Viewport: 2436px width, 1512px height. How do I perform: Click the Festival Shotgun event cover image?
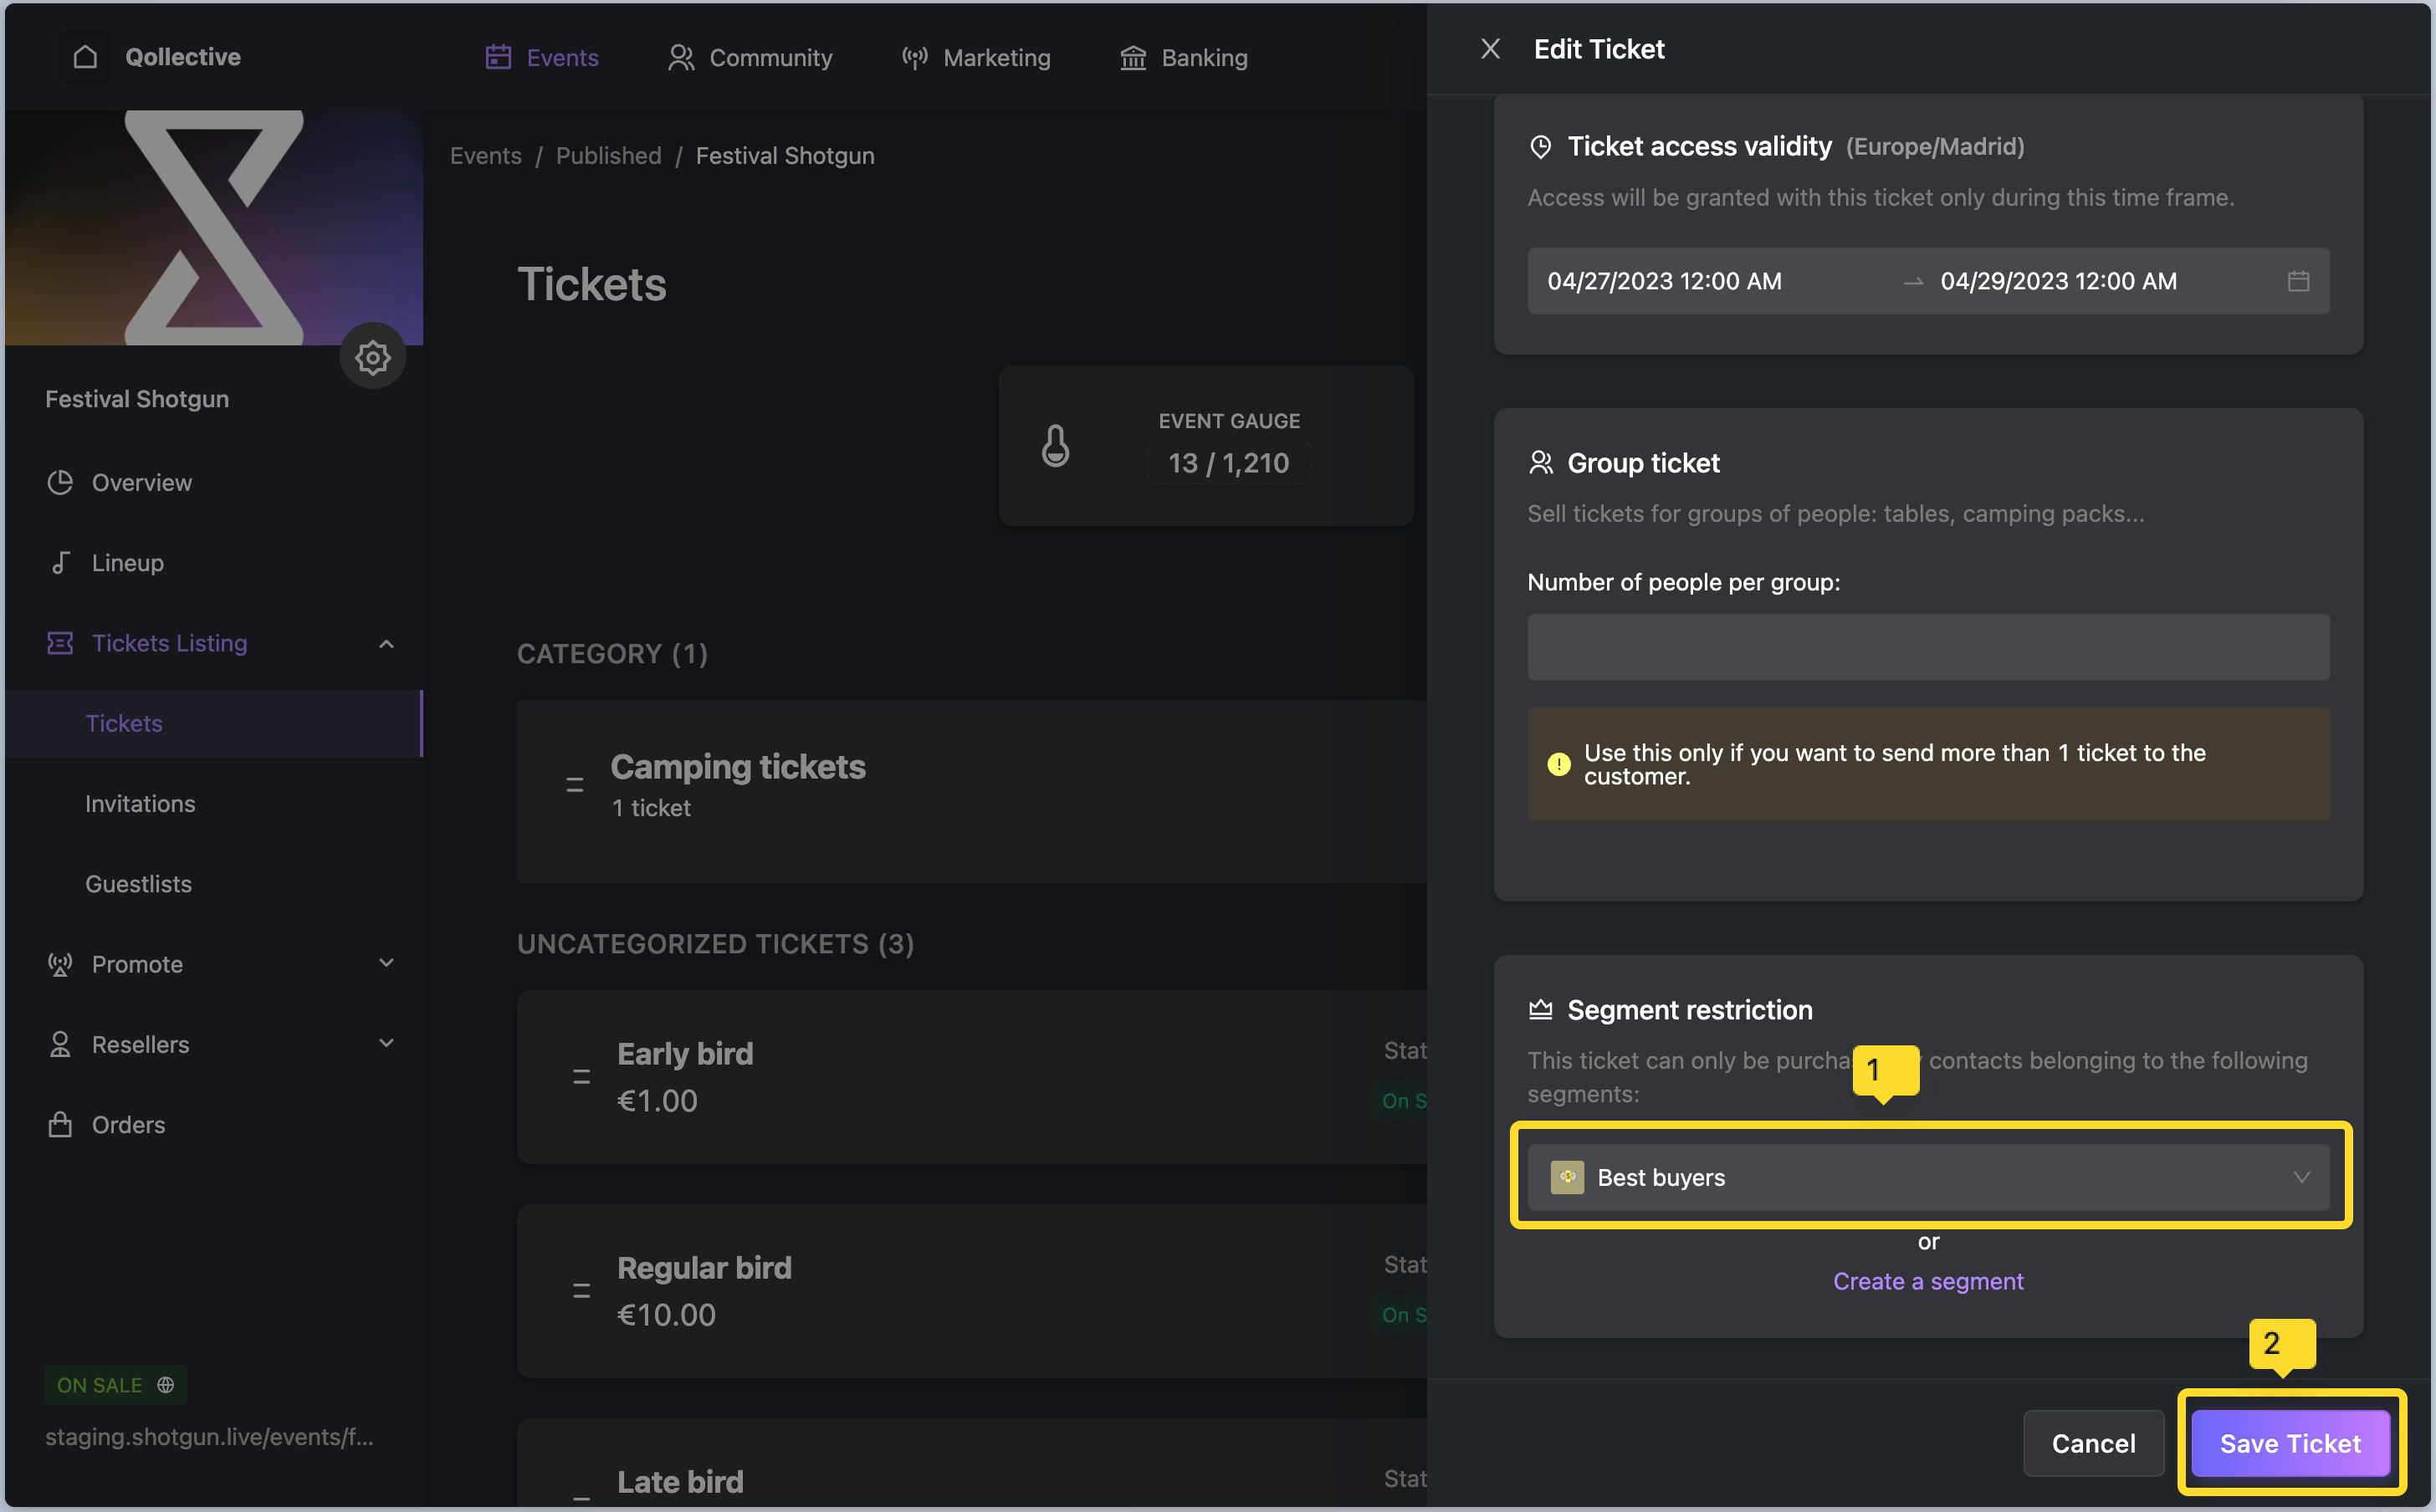pyautogui.click(x=214, y=228)
